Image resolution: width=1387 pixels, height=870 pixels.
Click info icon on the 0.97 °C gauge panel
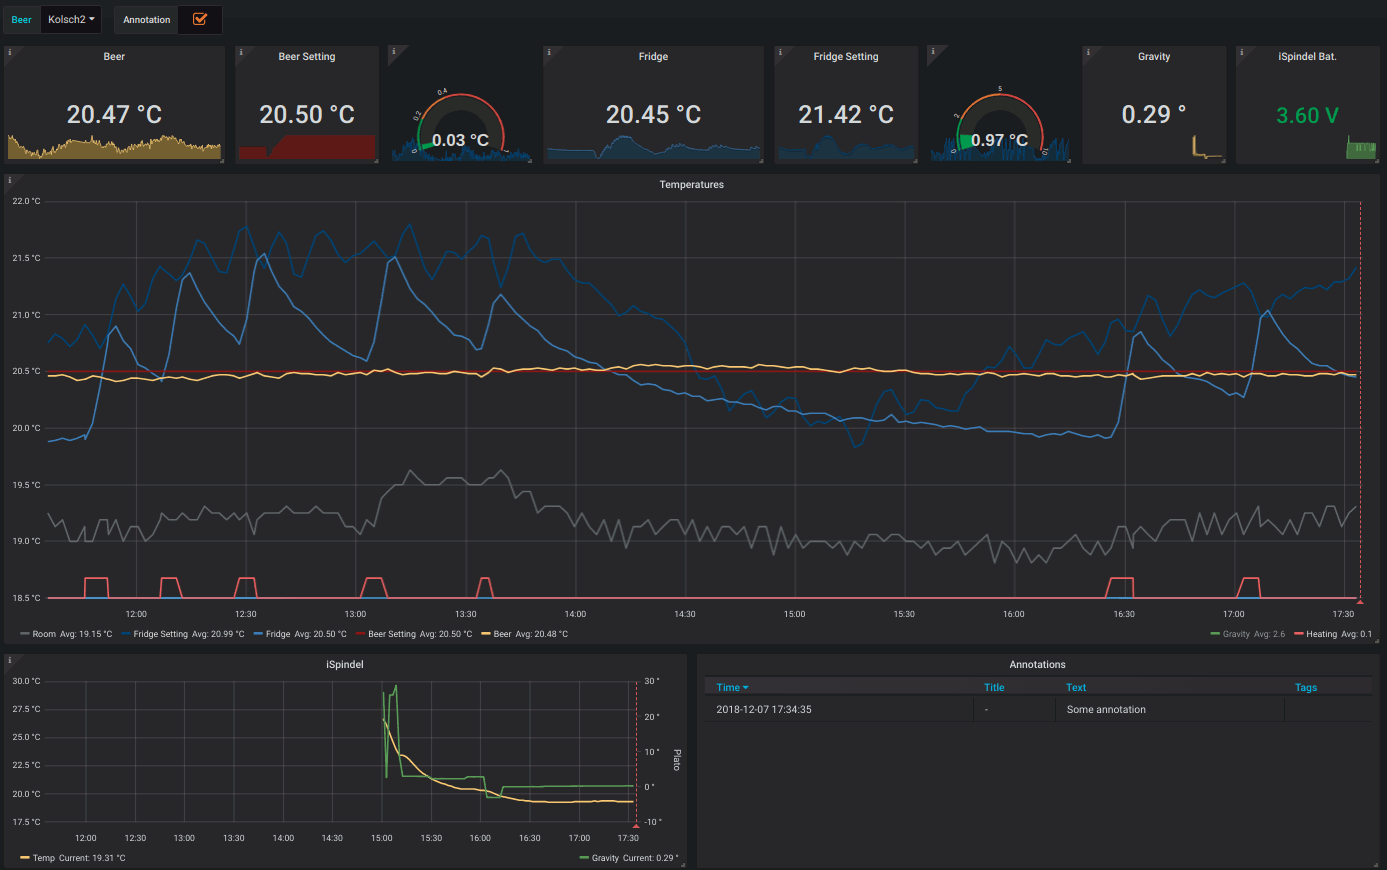click(x=933, y=52)
